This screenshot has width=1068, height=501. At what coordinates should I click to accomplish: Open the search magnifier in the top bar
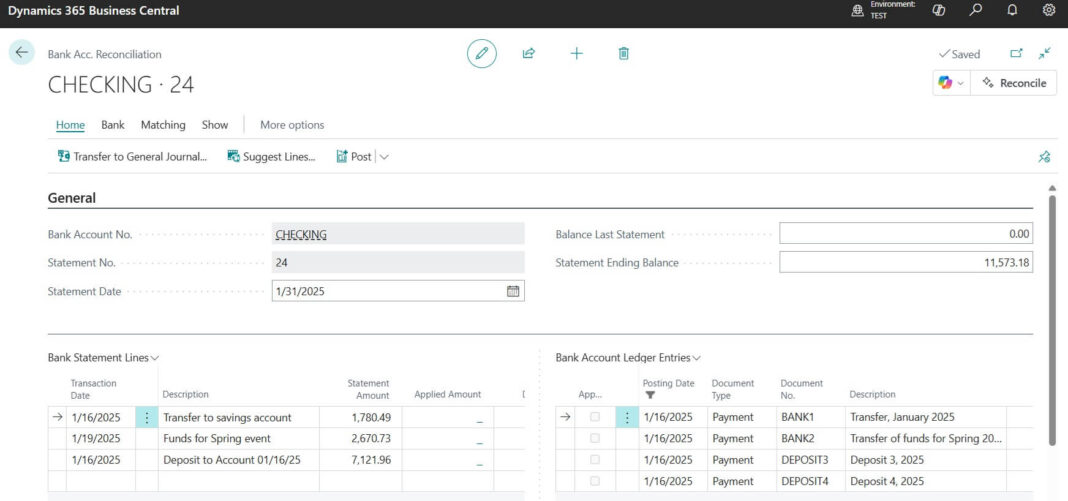point(976,10)
